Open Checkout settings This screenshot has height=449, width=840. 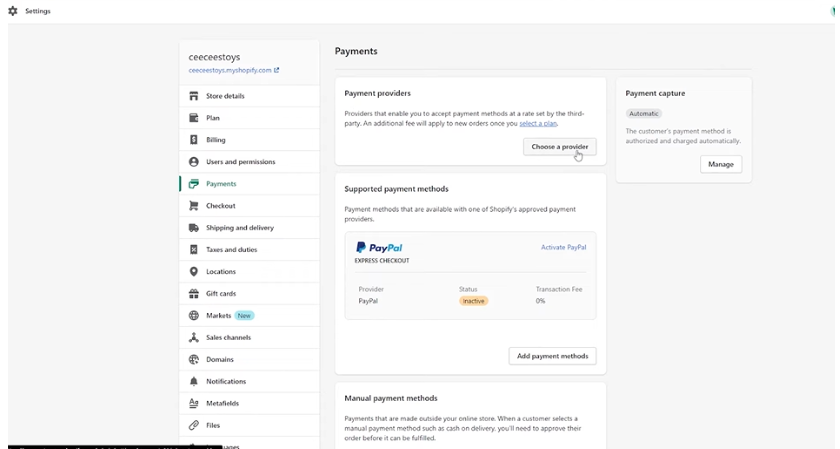(x=249, y=206)
